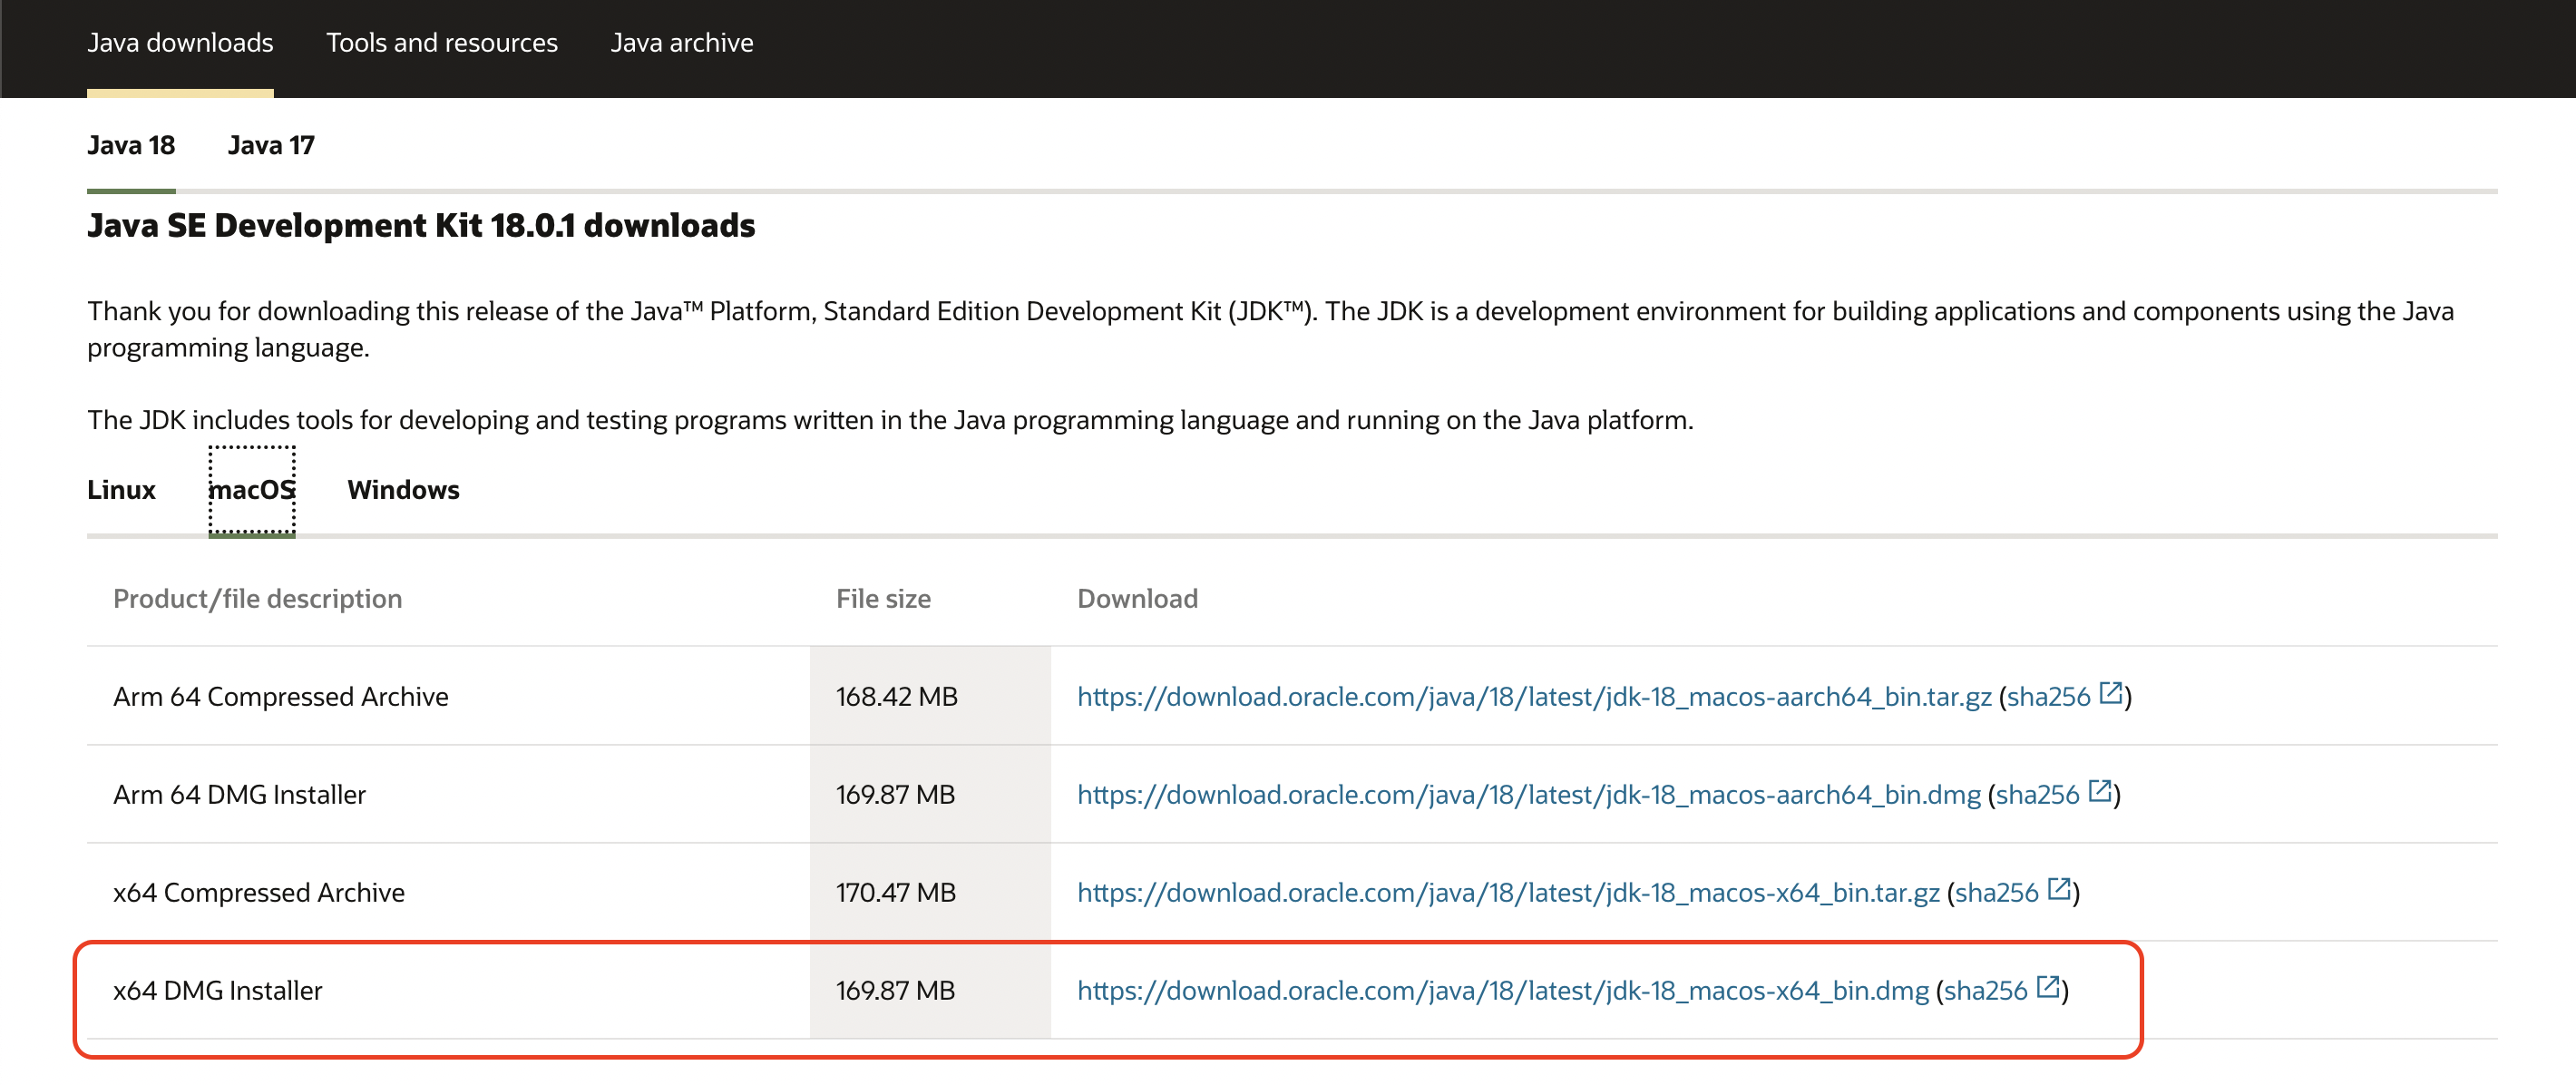2576x1085 pixels.
Task: Click the 'x64 Compressed Archive' description cell
Action: (448, 892)
